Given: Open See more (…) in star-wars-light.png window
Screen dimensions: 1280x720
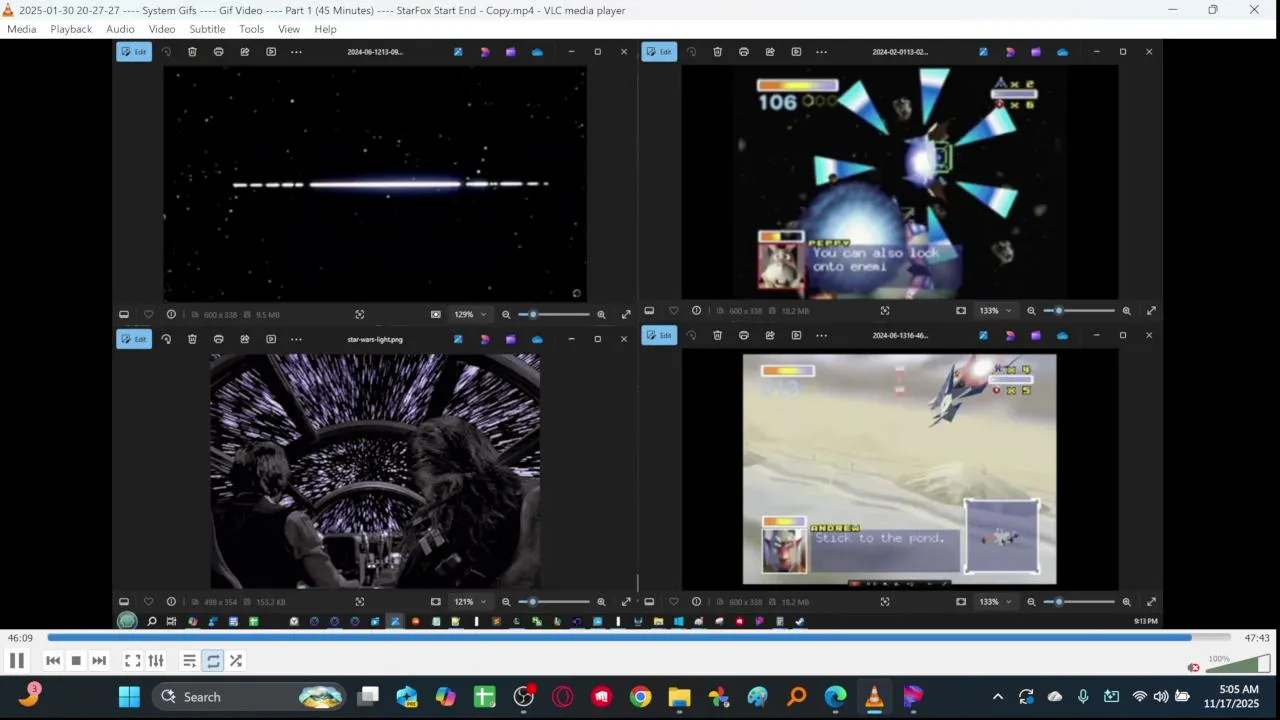Looking at the screenshot, I should point(296,339).
